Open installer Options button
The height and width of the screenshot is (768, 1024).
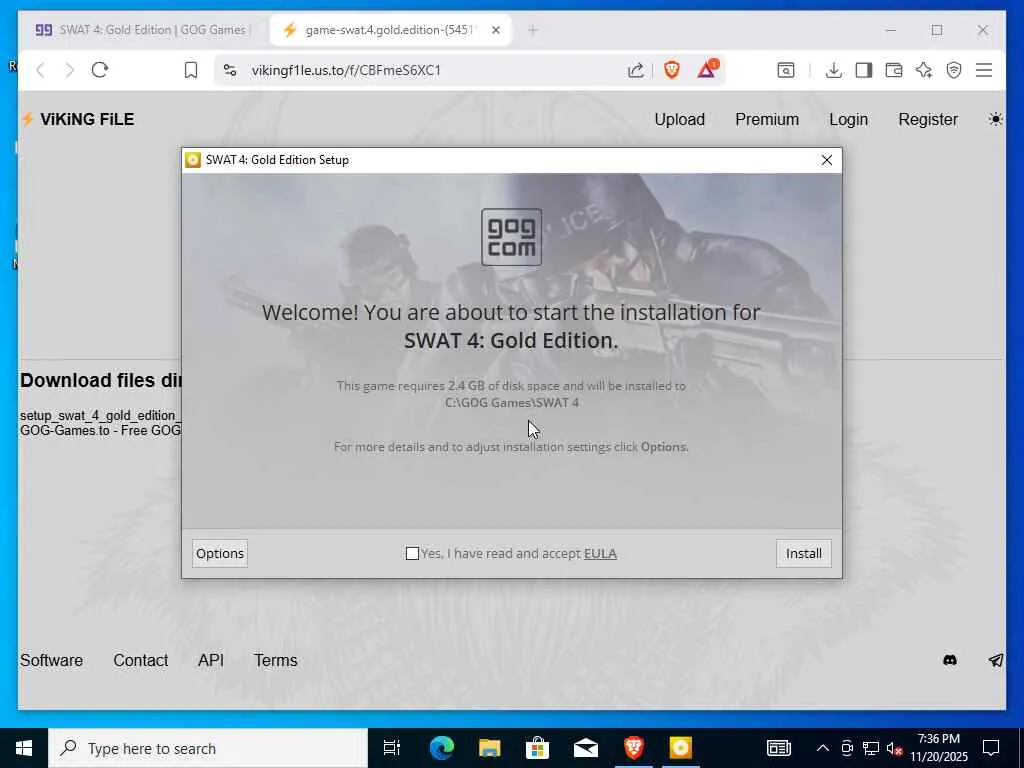click(x=220, y=553)
